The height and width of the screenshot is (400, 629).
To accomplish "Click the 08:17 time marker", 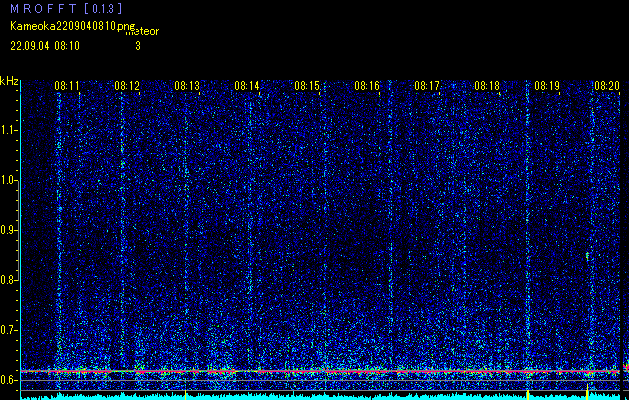I will click(427, 85).
